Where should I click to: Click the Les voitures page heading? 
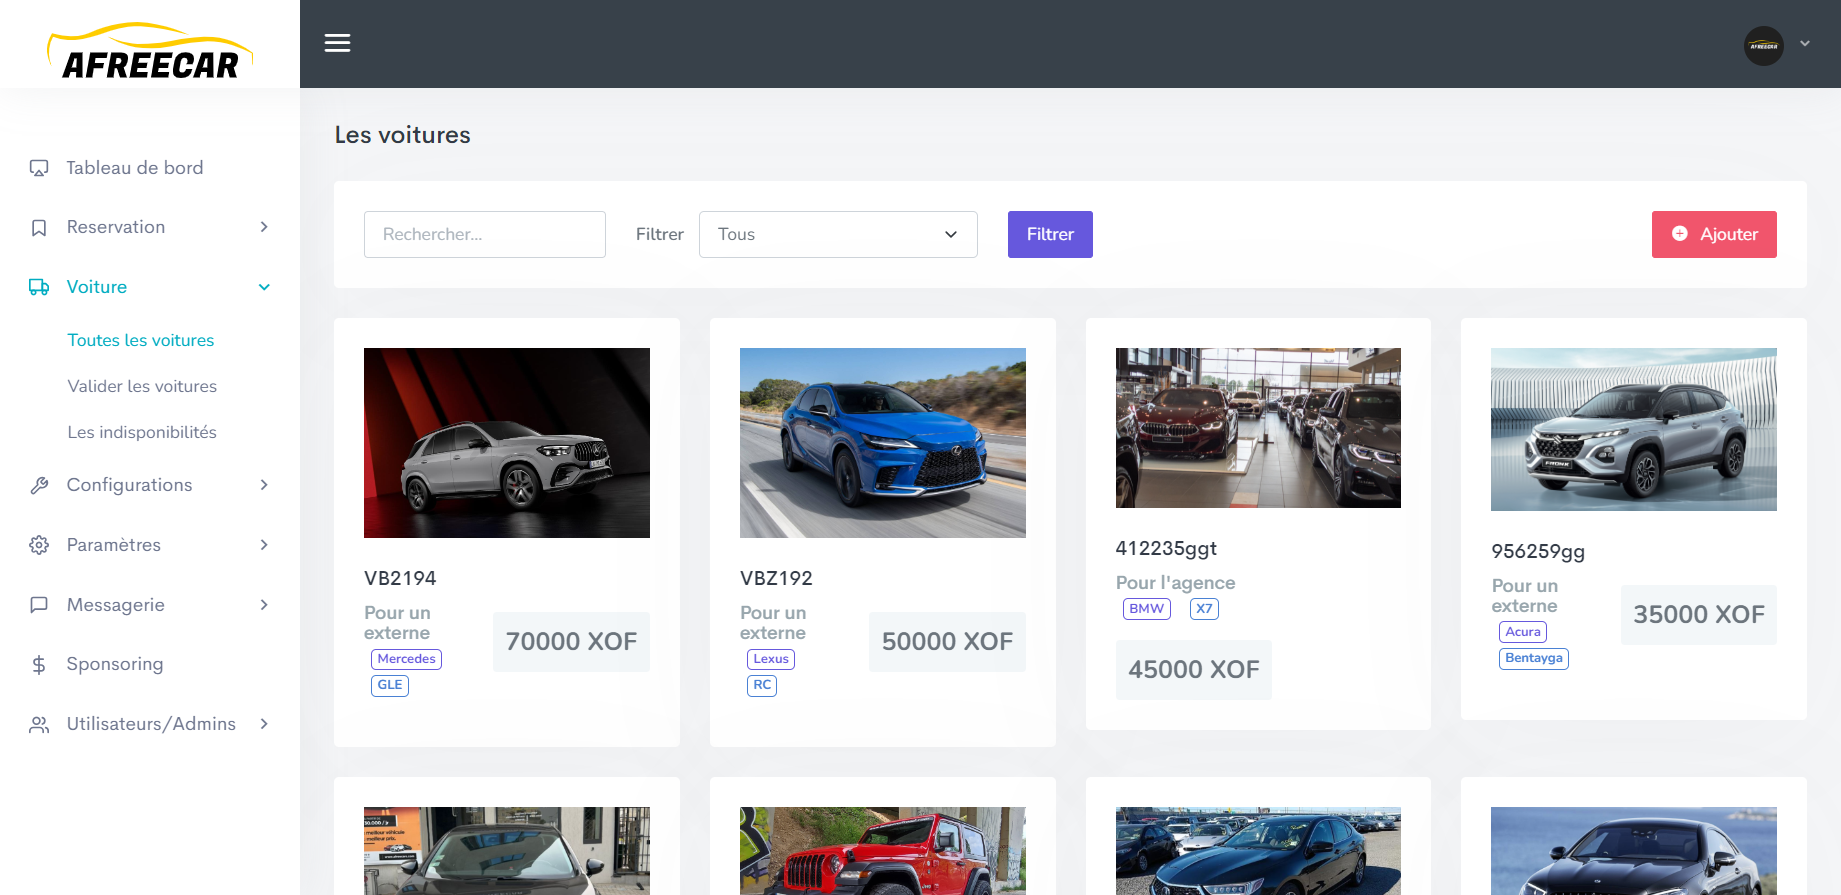[402, 135]
